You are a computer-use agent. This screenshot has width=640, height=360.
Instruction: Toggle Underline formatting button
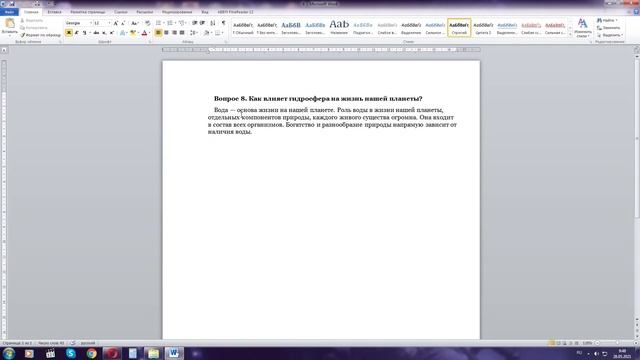pyautogui.click(x=84, y=33)
